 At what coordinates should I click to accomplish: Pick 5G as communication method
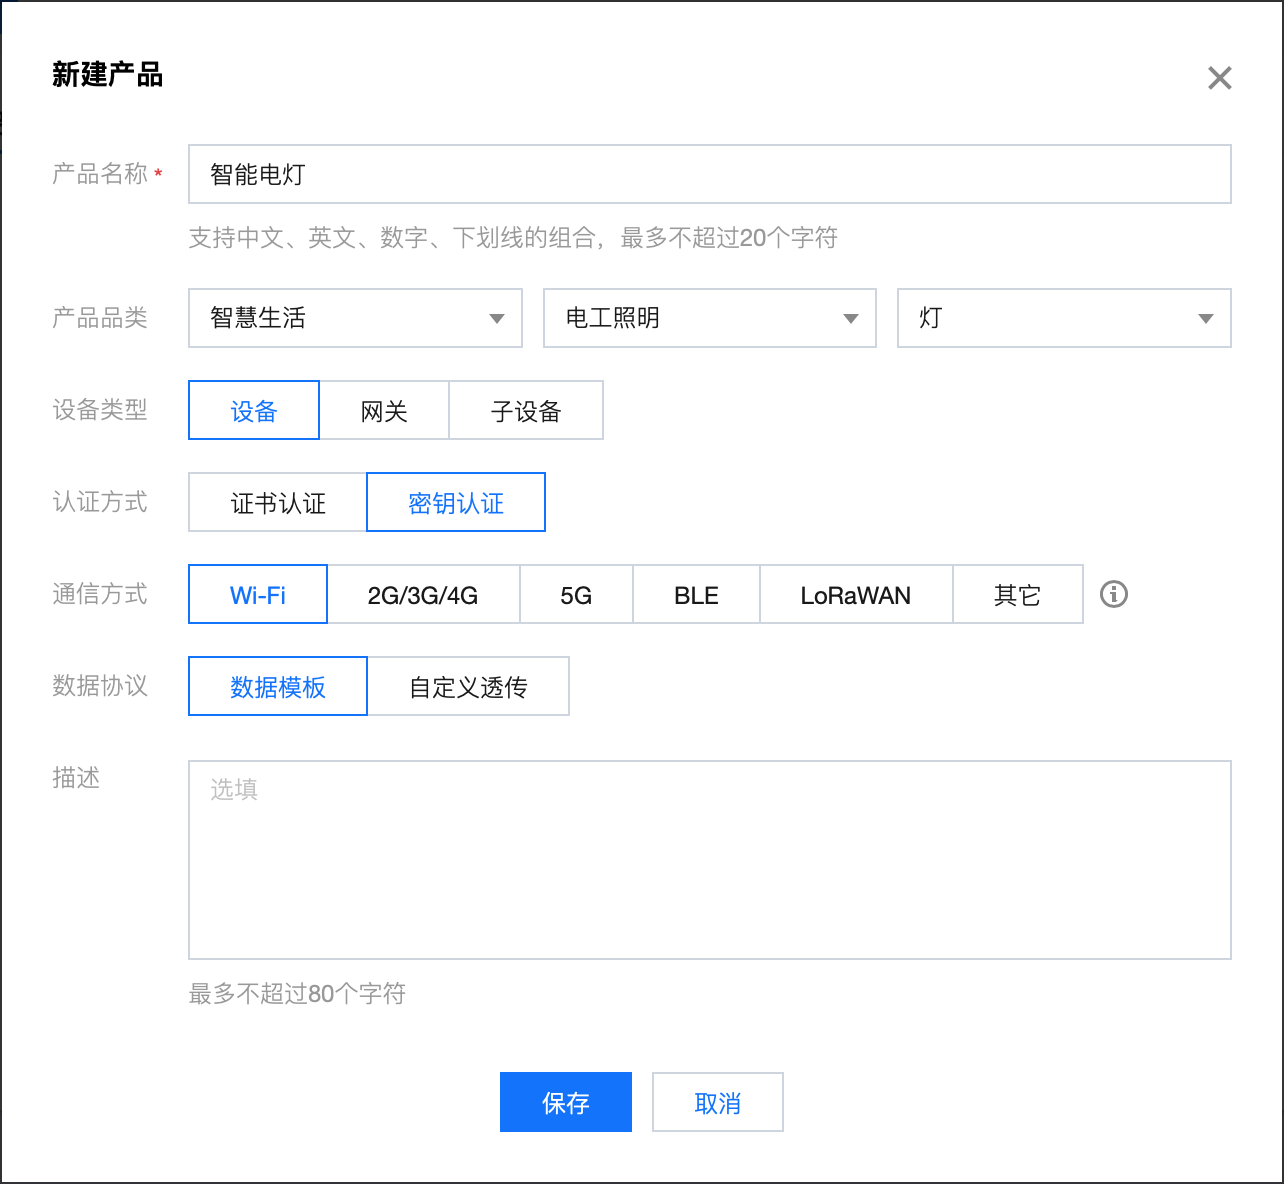pos(576,594)
